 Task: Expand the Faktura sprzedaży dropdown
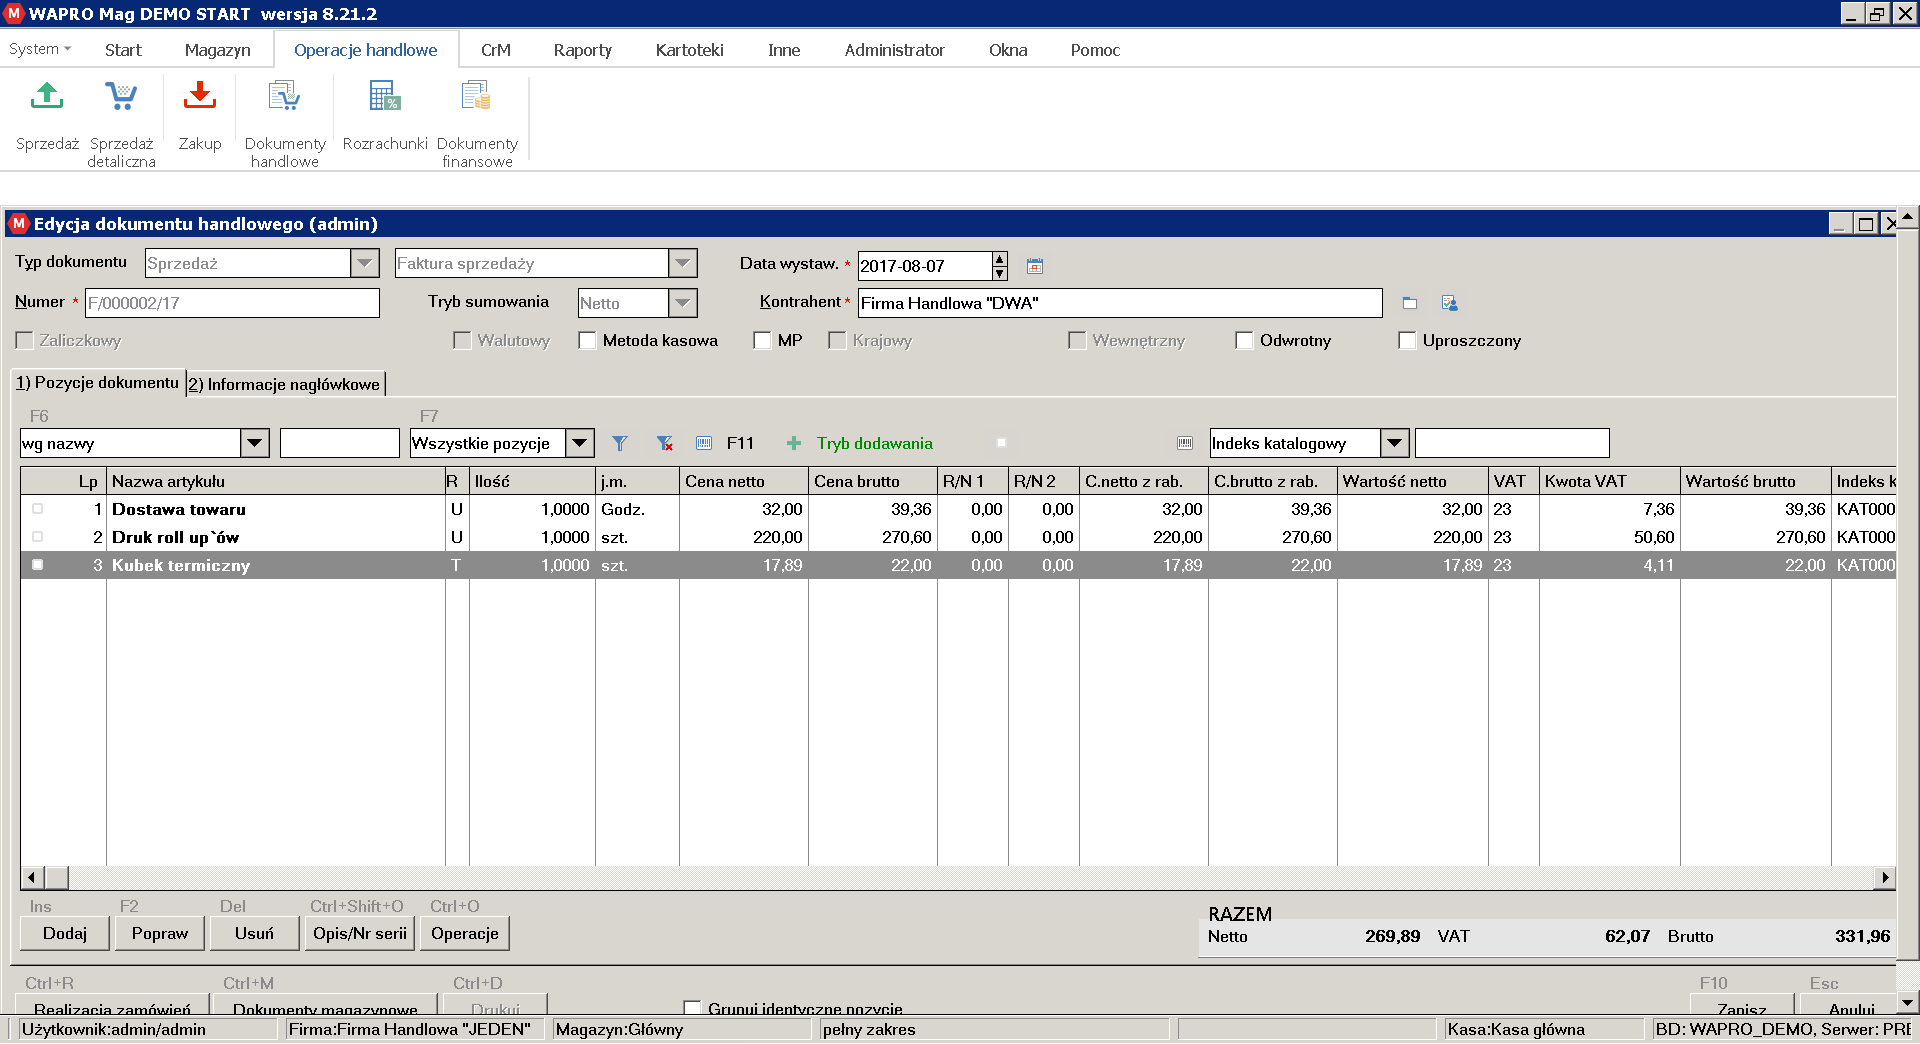683,263
